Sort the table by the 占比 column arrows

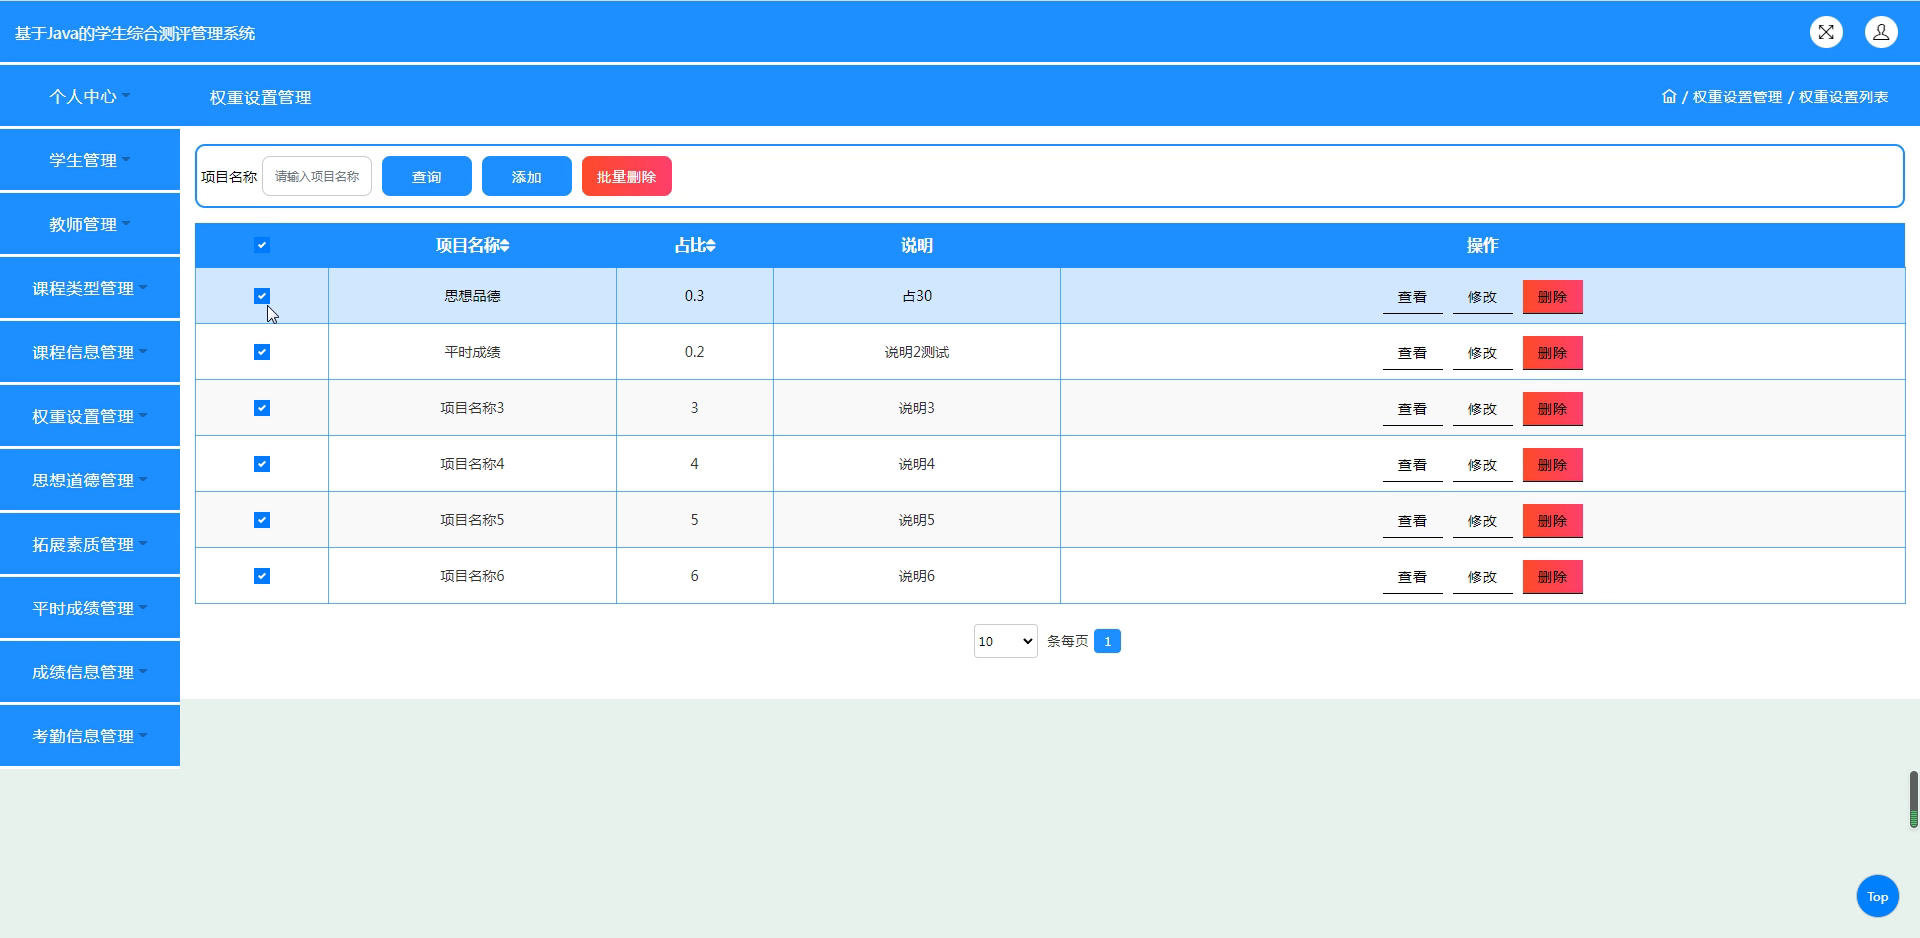click(x=710, y=246)
